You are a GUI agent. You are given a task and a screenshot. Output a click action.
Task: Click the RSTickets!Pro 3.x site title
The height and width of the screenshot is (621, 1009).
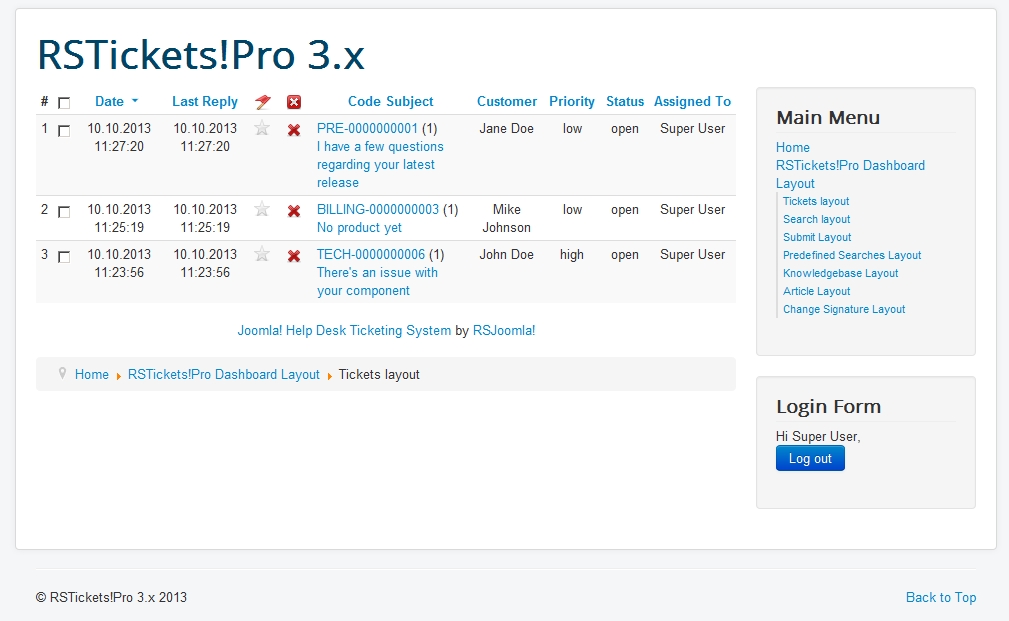(201, 55)
